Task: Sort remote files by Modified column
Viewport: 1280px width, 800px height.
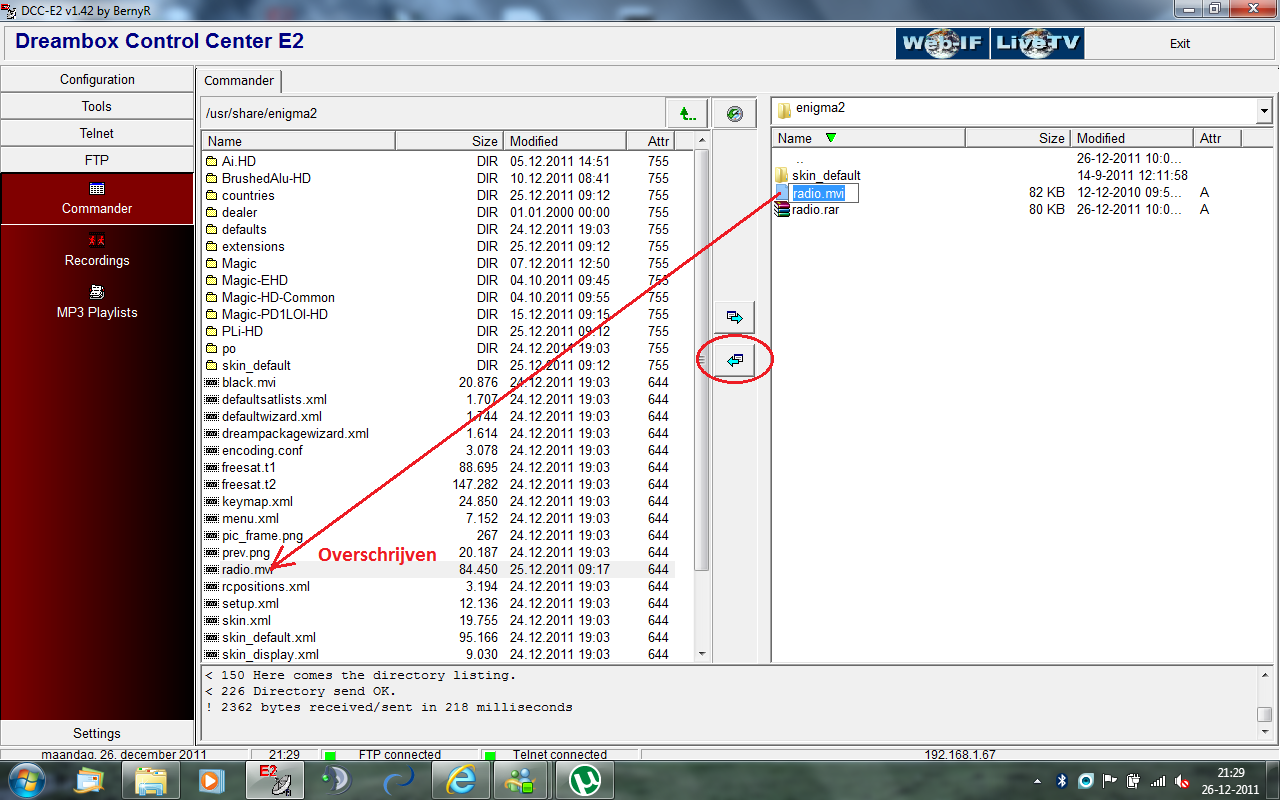Action: (x=564, y=141)
